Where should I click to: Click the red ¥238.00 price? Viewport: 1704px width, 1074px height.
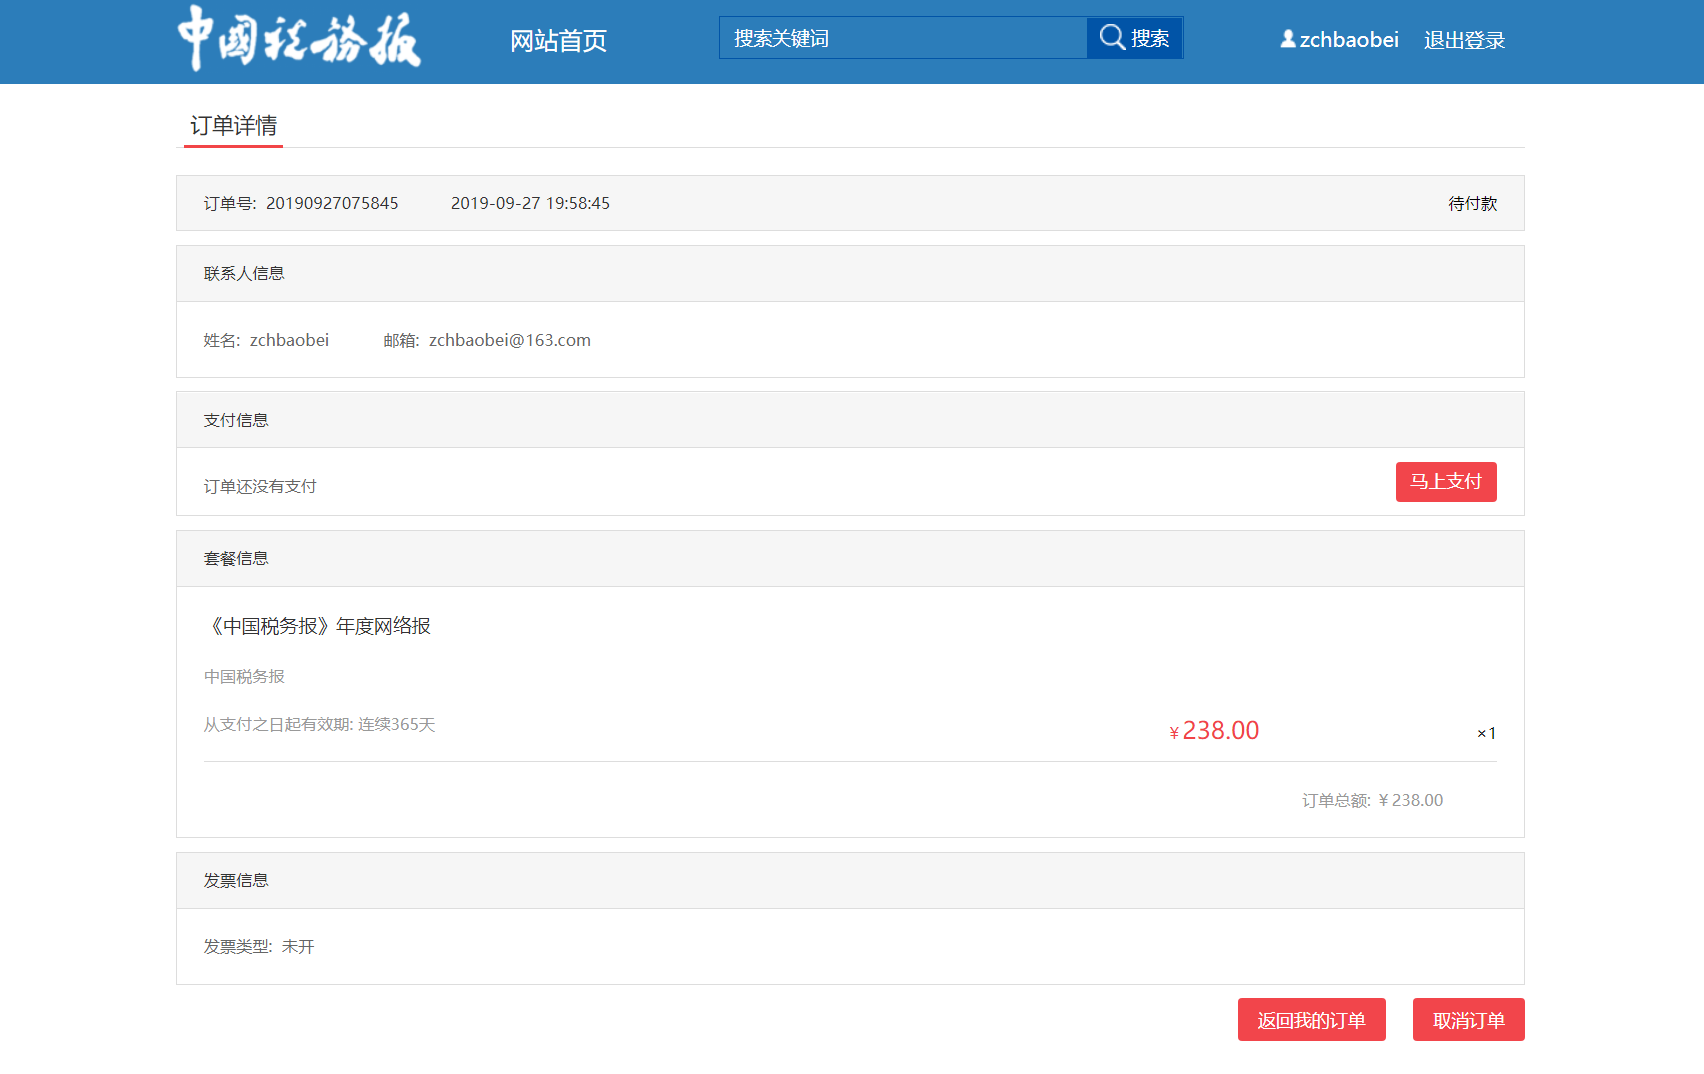click(1214, 731)
